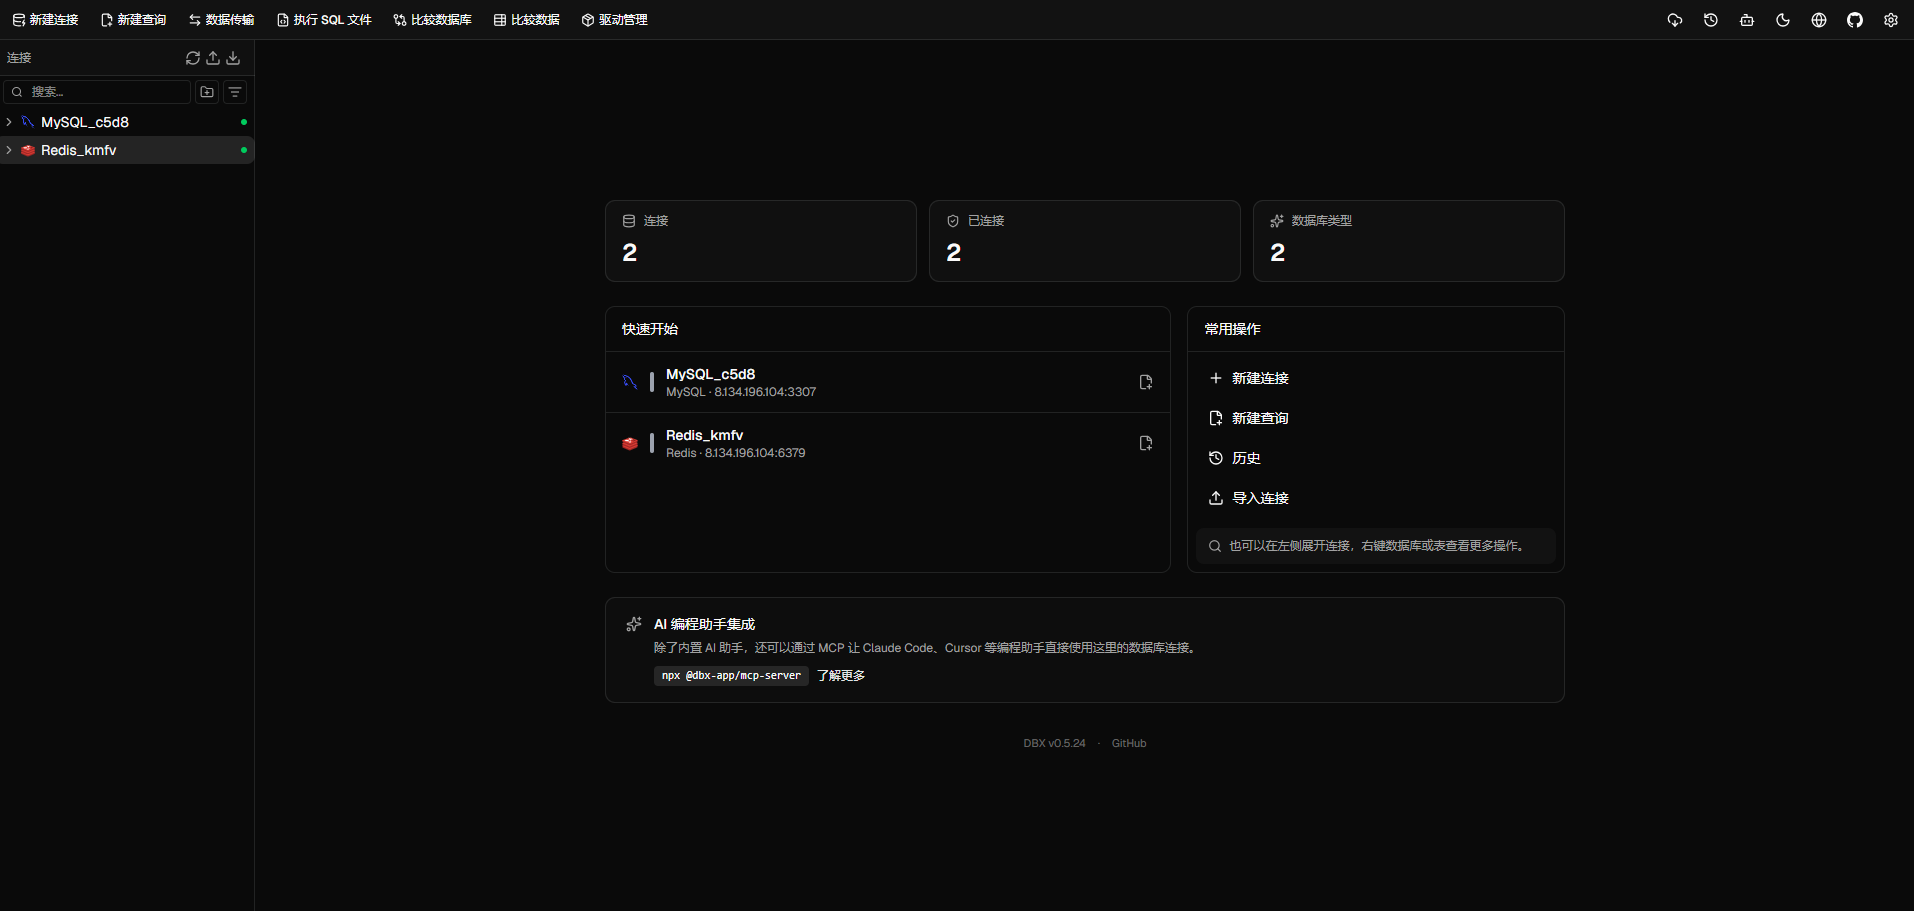Click the download arrow icon in the 连接 sidebar header

233,58
